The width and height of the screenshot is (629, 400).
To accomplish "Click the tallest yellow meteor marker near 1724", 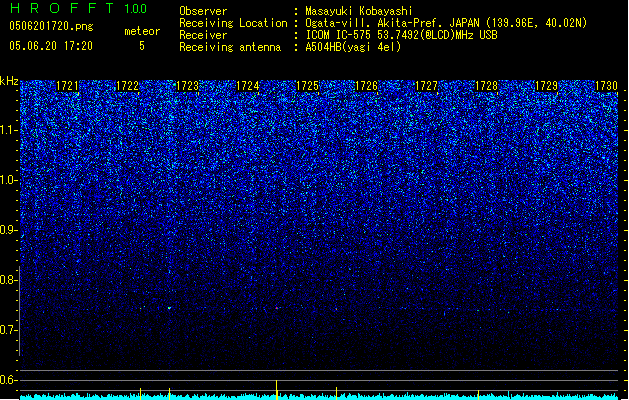I will pos(276,389).
